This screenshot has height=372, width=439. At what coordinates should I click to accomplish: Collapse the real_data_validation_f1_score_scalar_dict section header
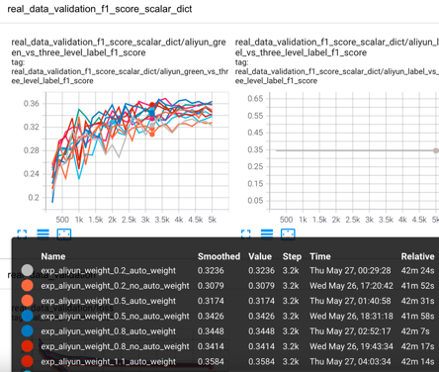(x=100, y=9)
